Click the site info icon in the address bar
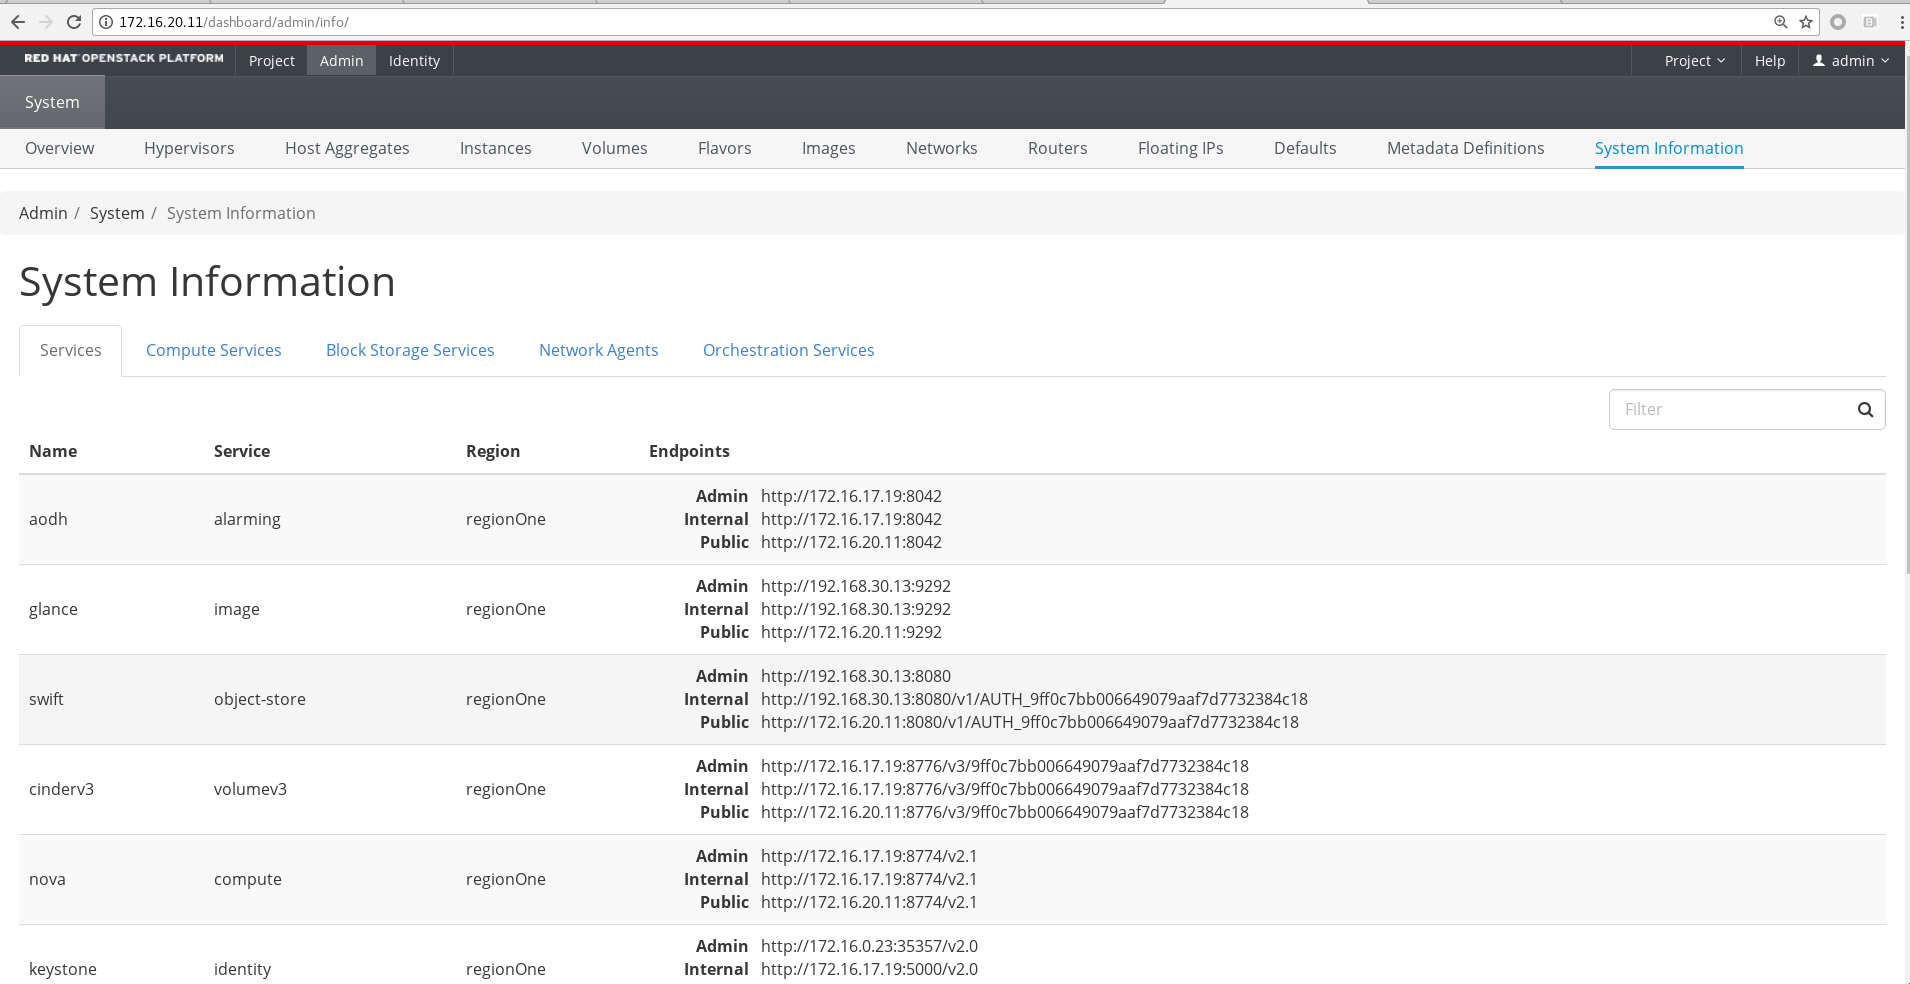The height and width of the screenshot is (984, 1910). pos(106,22)
